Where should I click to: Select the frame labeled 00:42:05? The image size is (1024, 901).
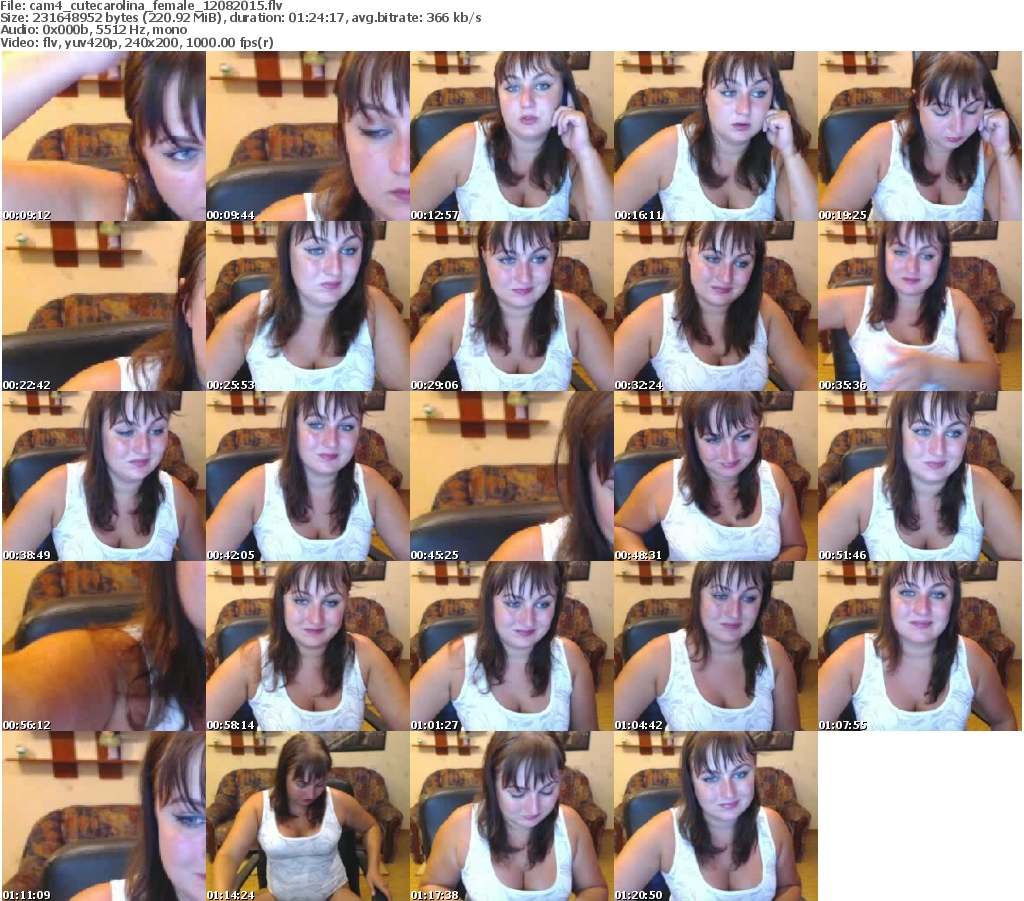click(308, 476)
